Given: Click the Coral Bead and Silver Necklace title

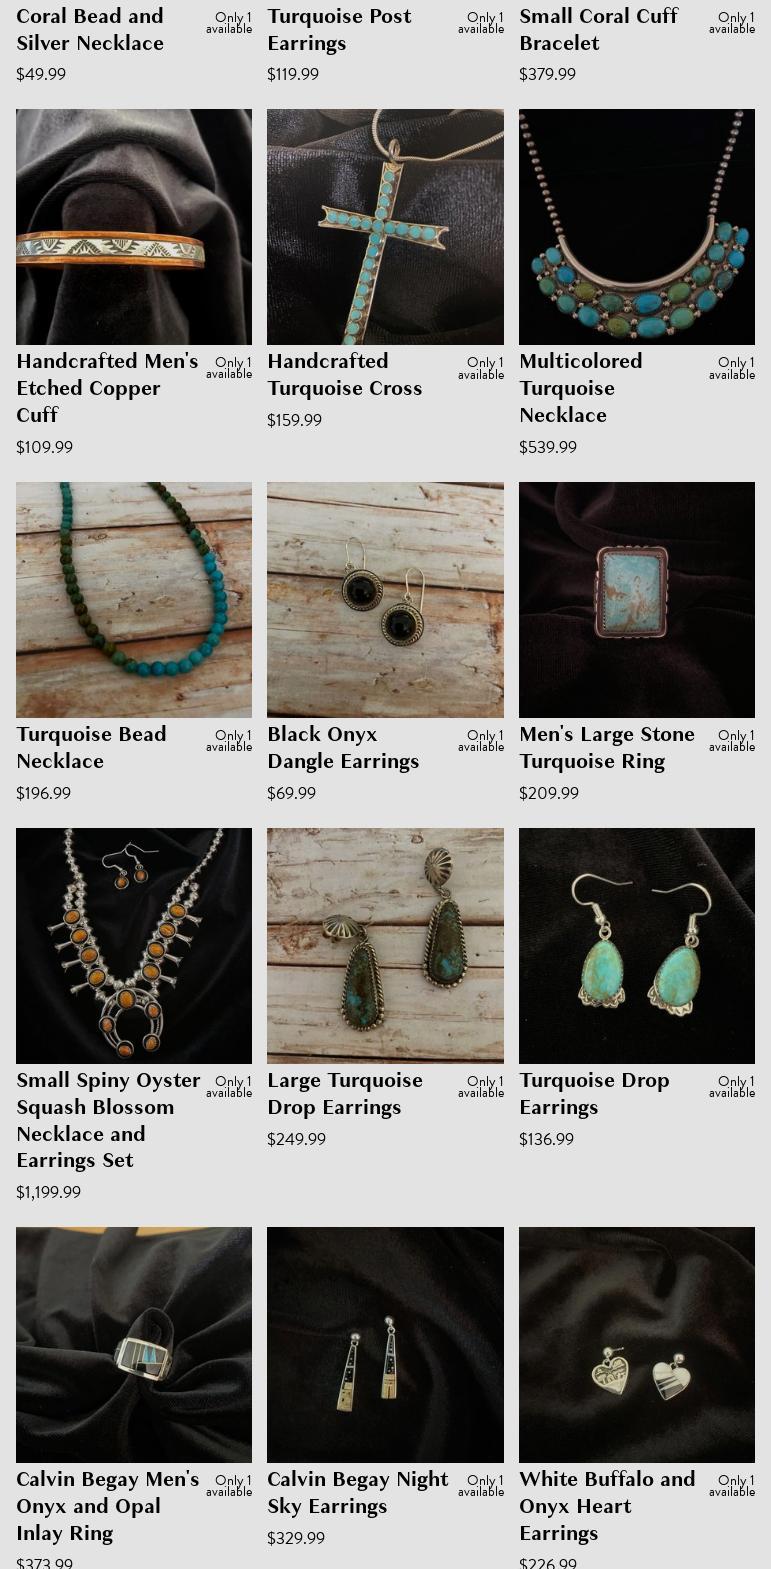Looking at the screenshot, I should [x=90, y=30].
